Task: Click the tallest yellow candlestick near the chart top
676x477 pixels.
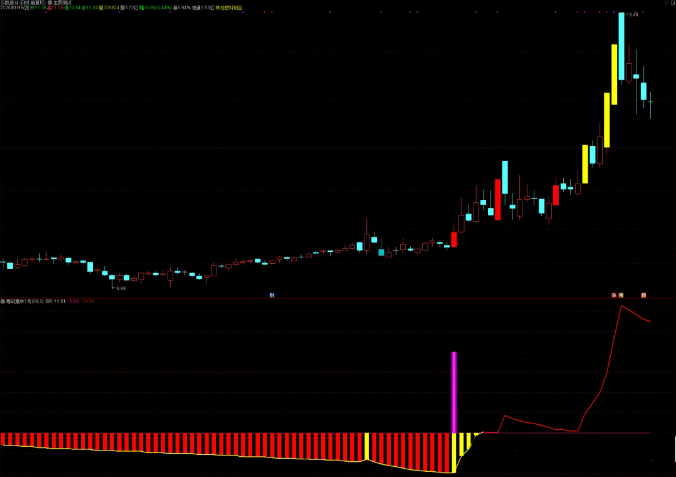Action: pyautogui.click(x=614, y=74)
